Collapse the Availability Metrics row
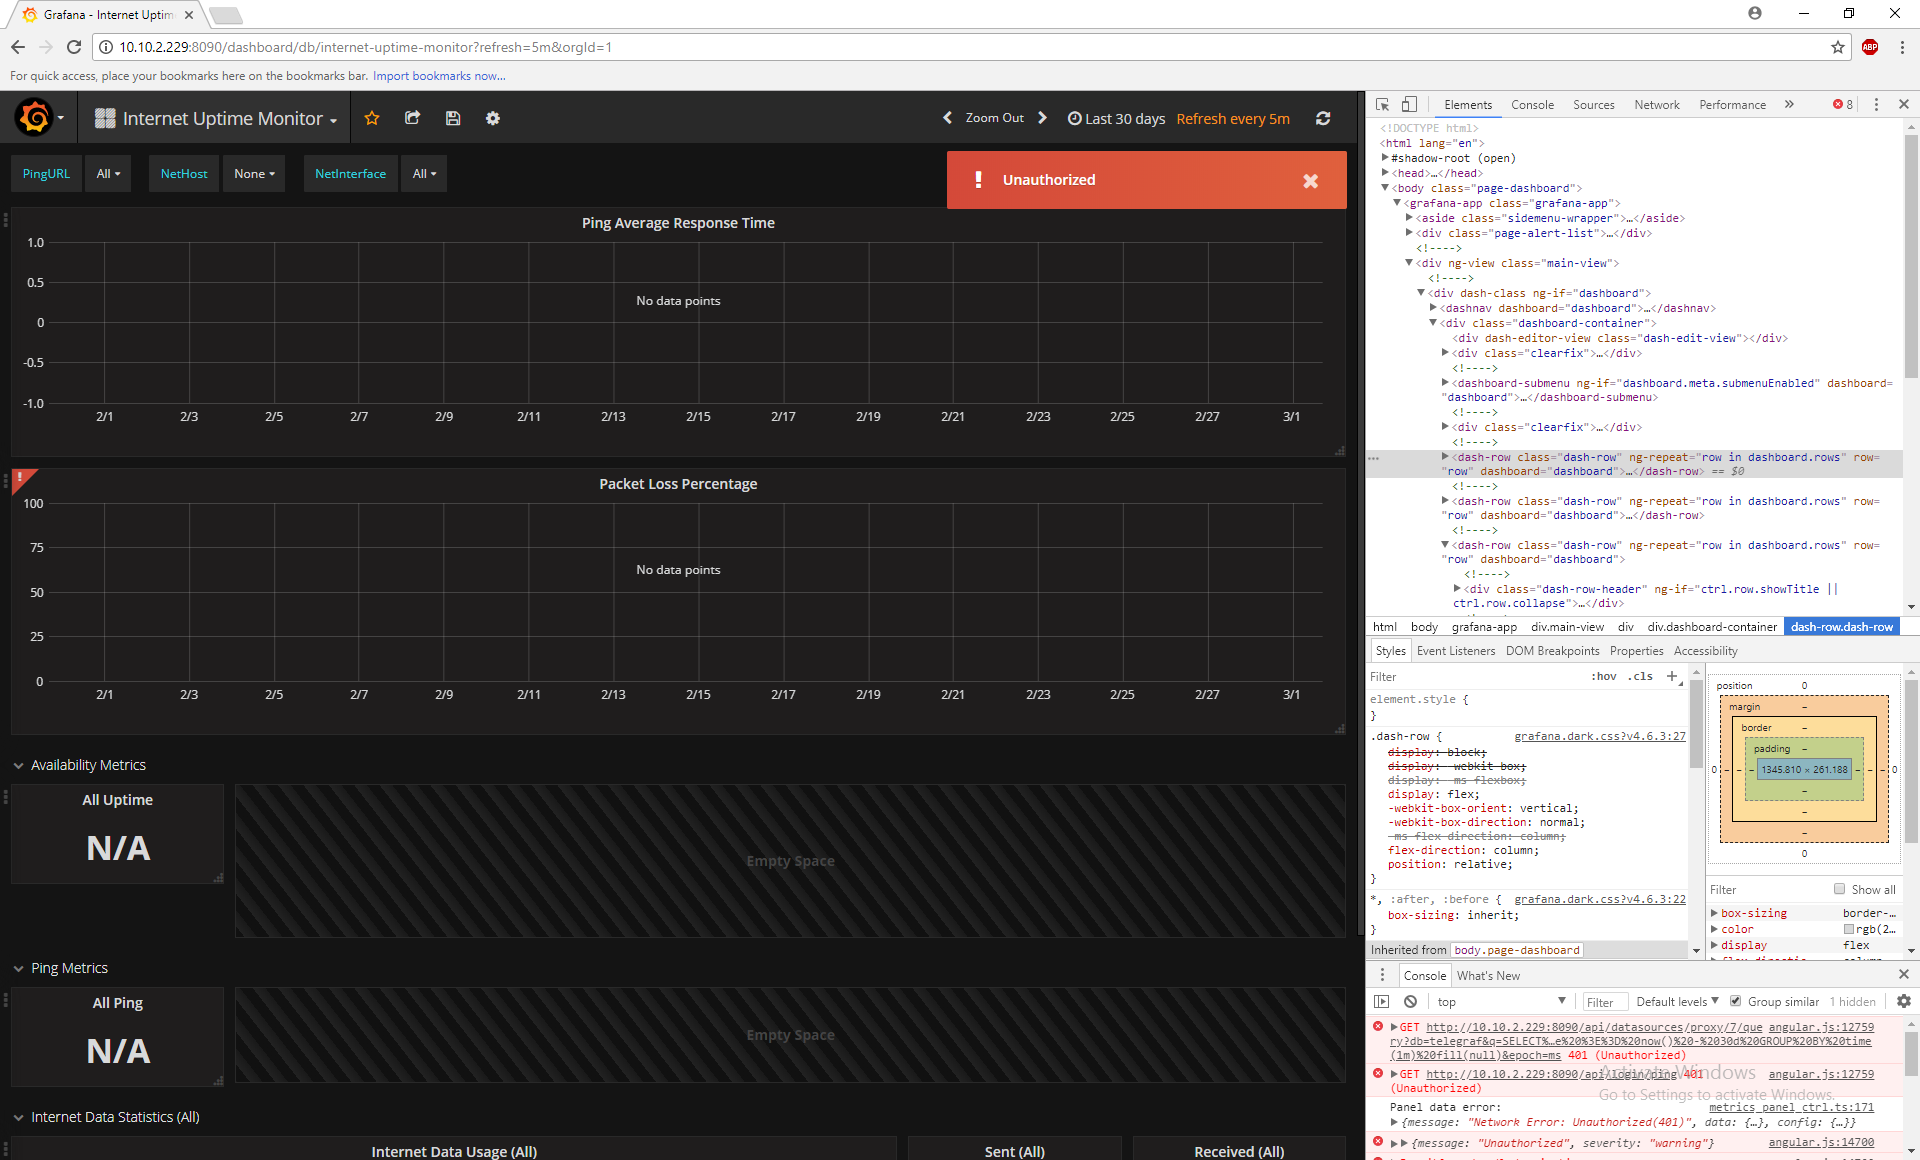The width and height of the screenshot is (1920, 1160). tap(19, 765)
